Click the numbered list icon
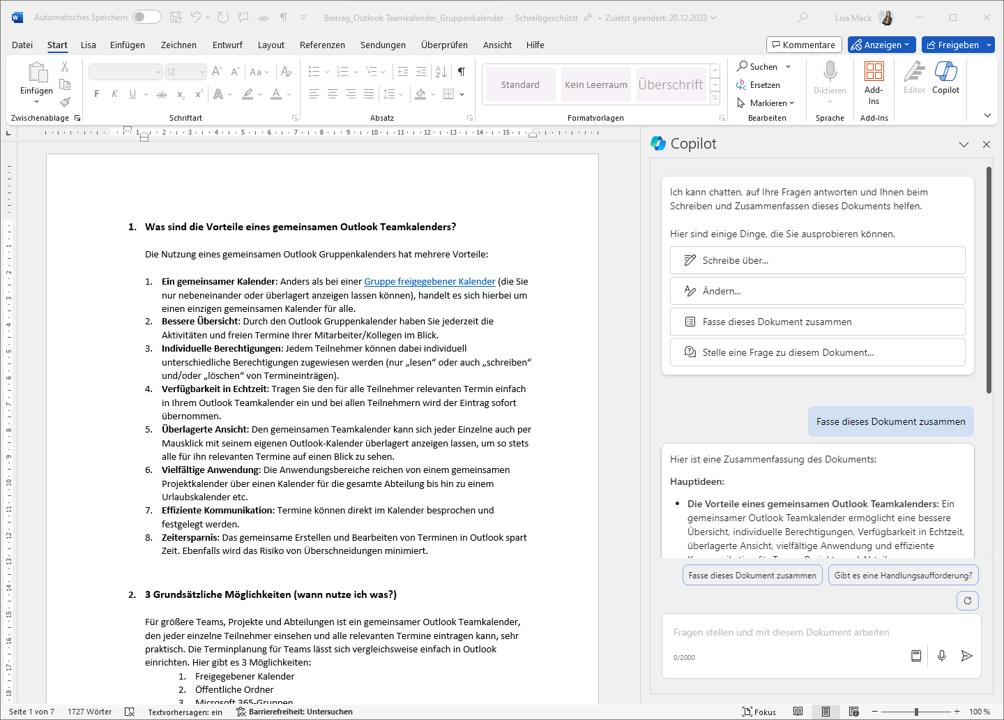This screenshot has width=1004, height=720. pos(343,72)
